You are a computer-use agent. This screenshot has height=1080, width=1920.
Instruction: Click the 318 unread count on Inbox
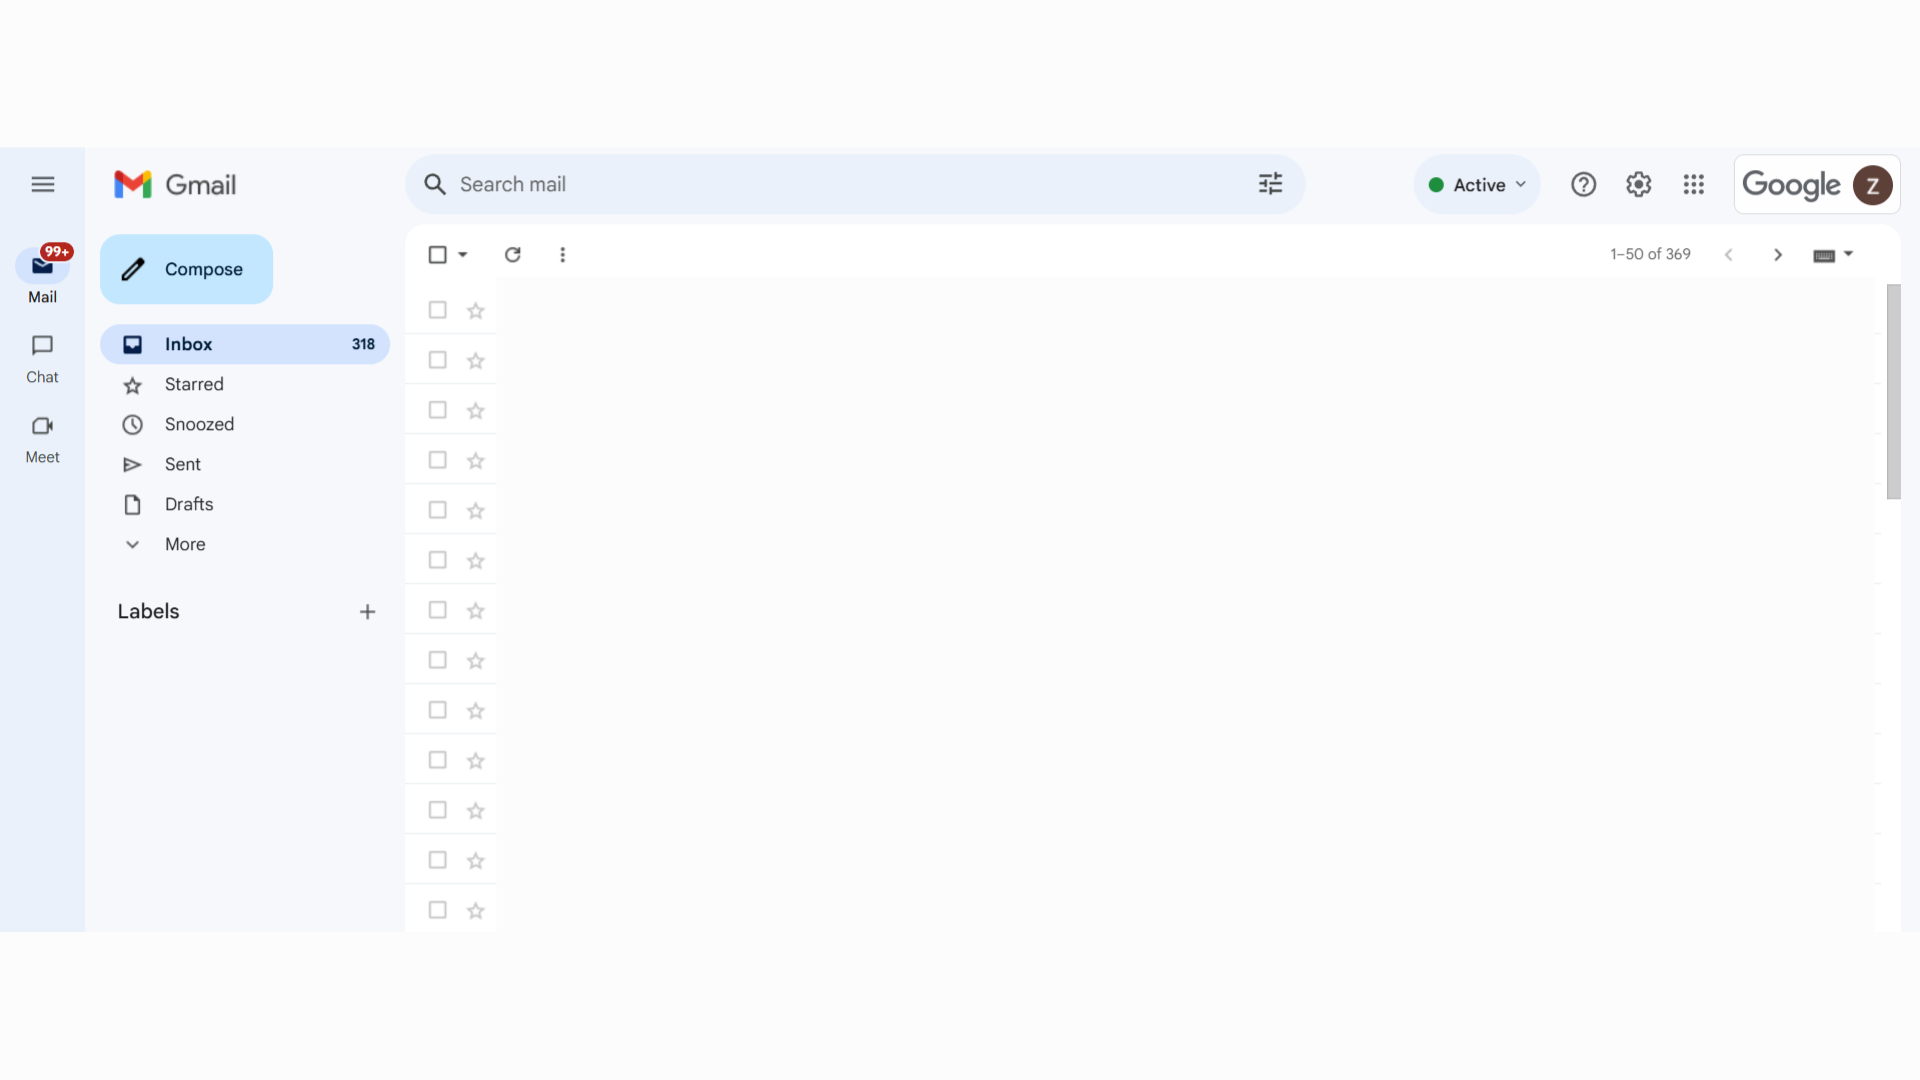click(363, 344)
